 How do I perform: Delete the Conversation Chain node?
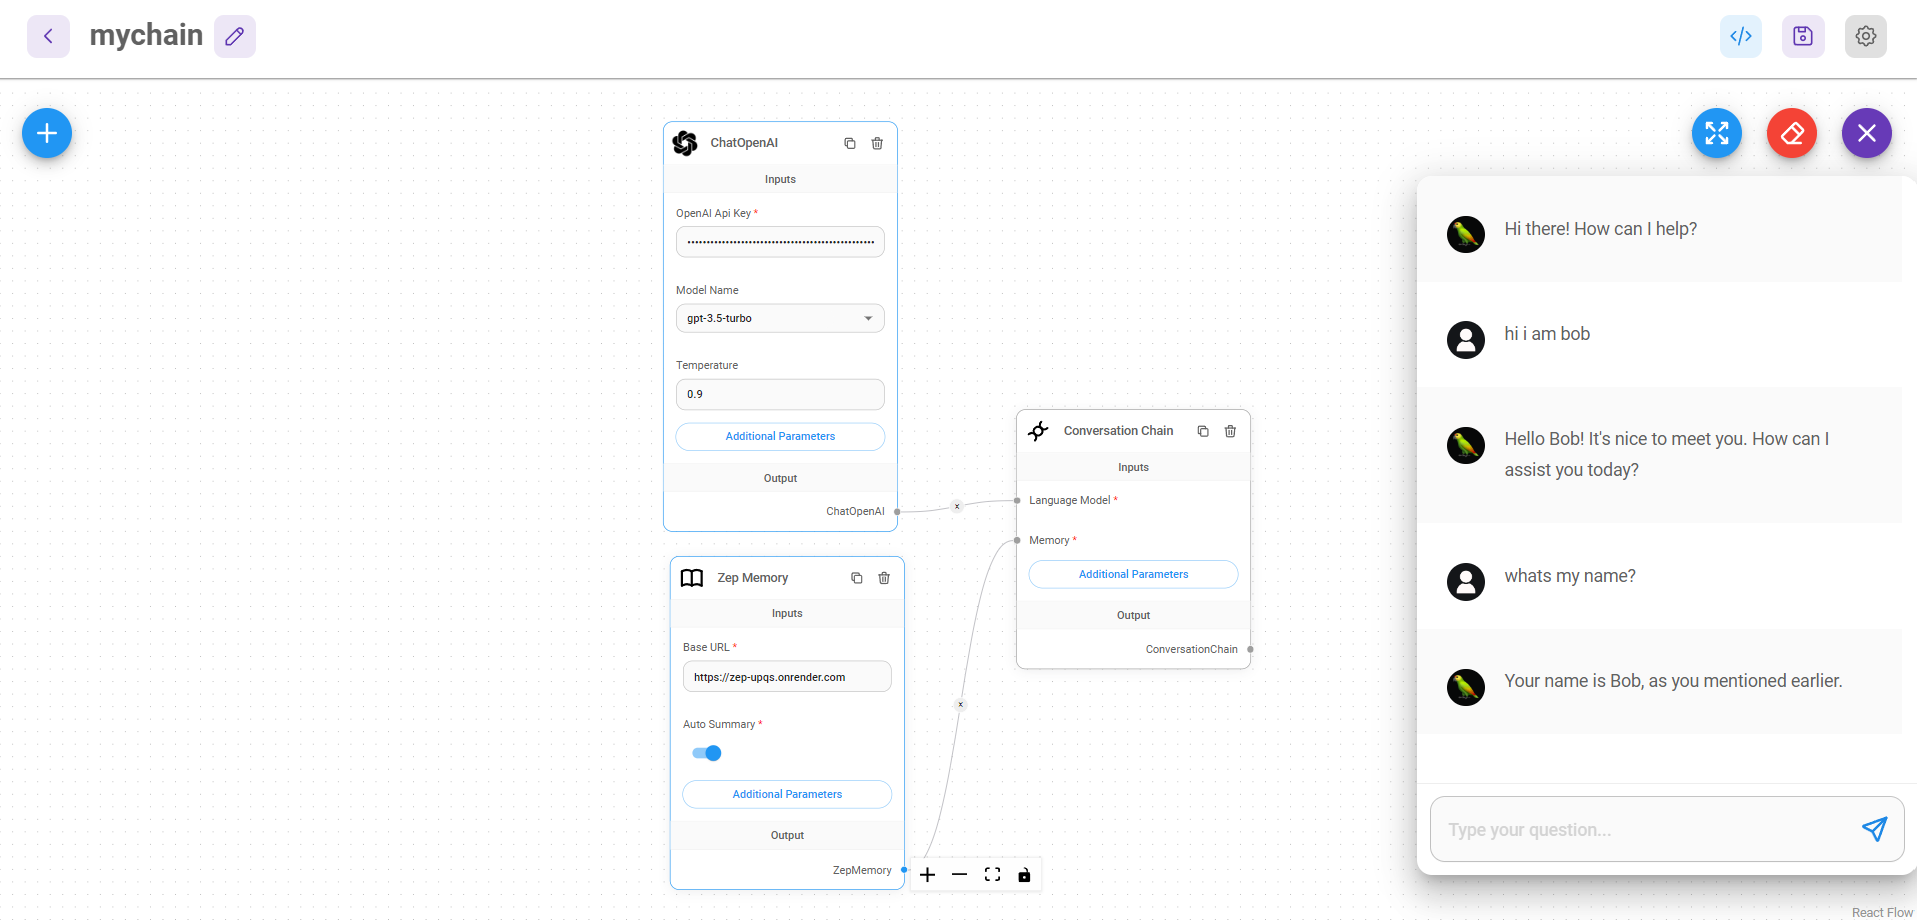(x=1230, y=431)
